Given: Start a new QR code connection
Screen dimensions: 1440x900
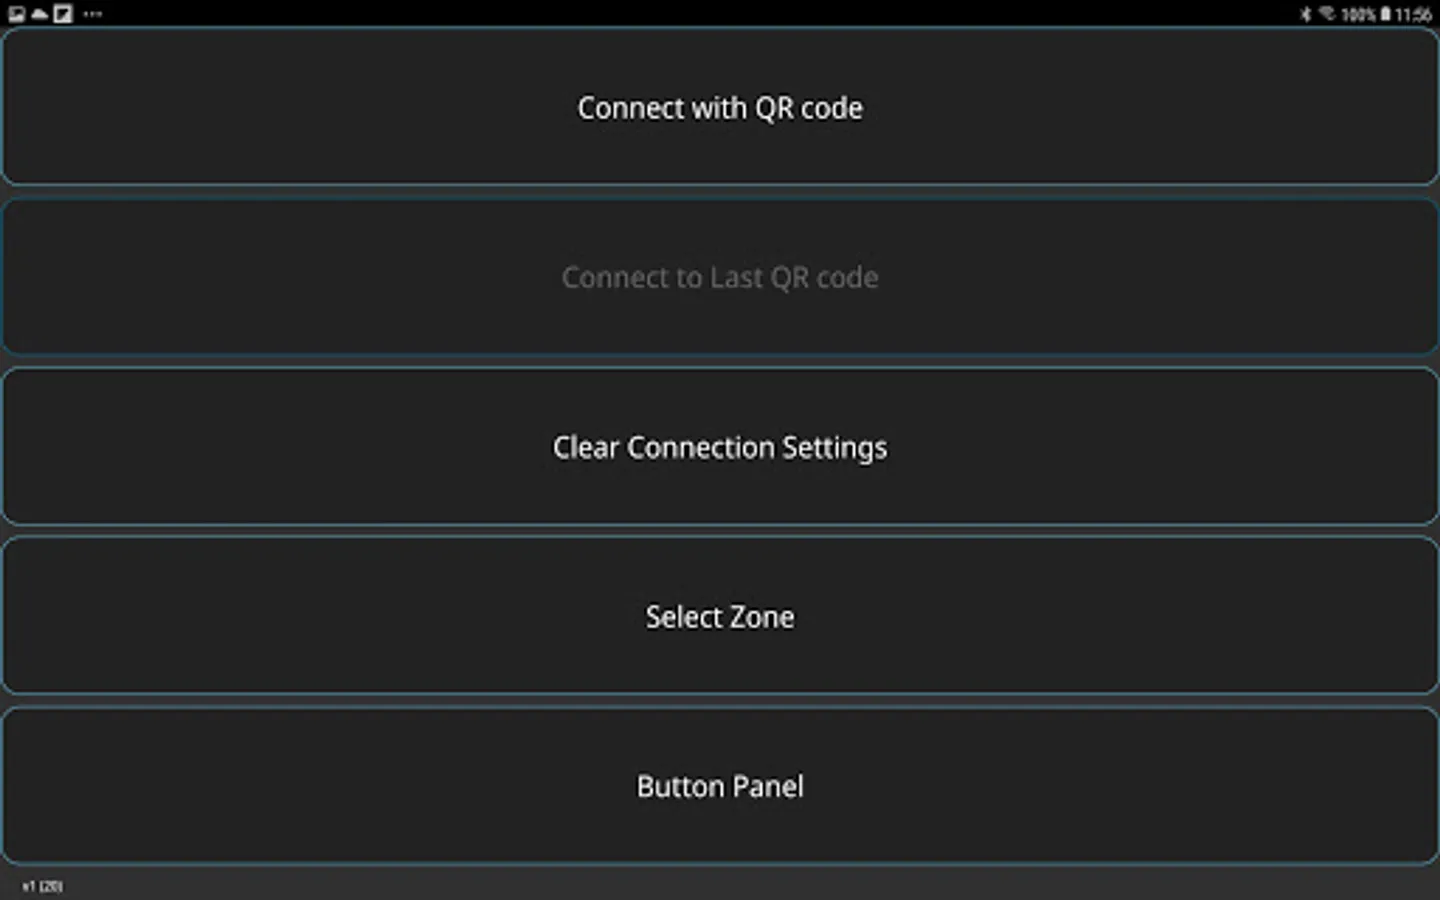Looking at the screenshot, I should pyautogui.click(x=720, y=107).
